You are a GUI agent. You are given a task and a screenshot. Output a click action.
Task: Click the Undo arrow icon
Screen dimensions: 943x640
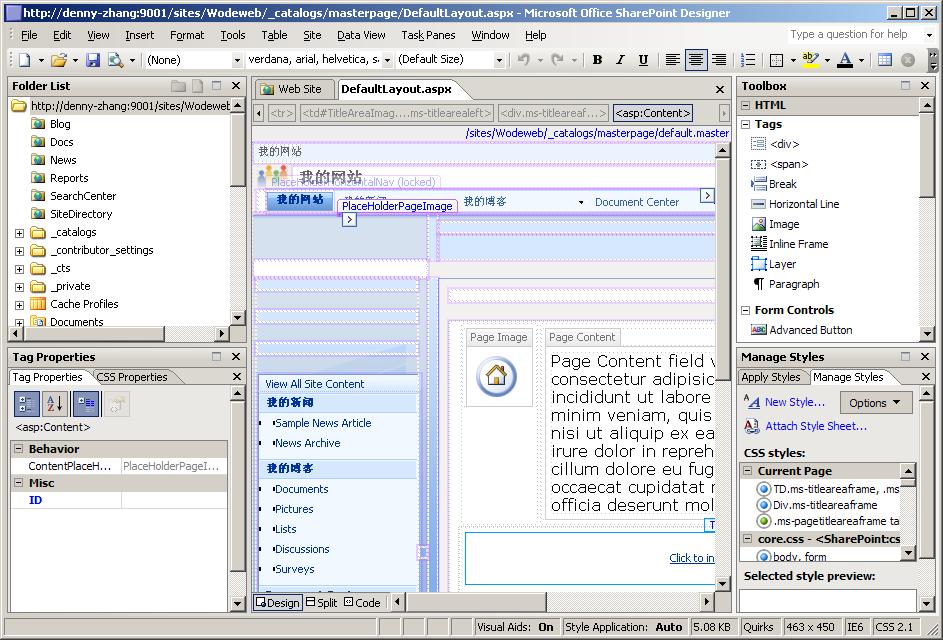pos(524,60)
